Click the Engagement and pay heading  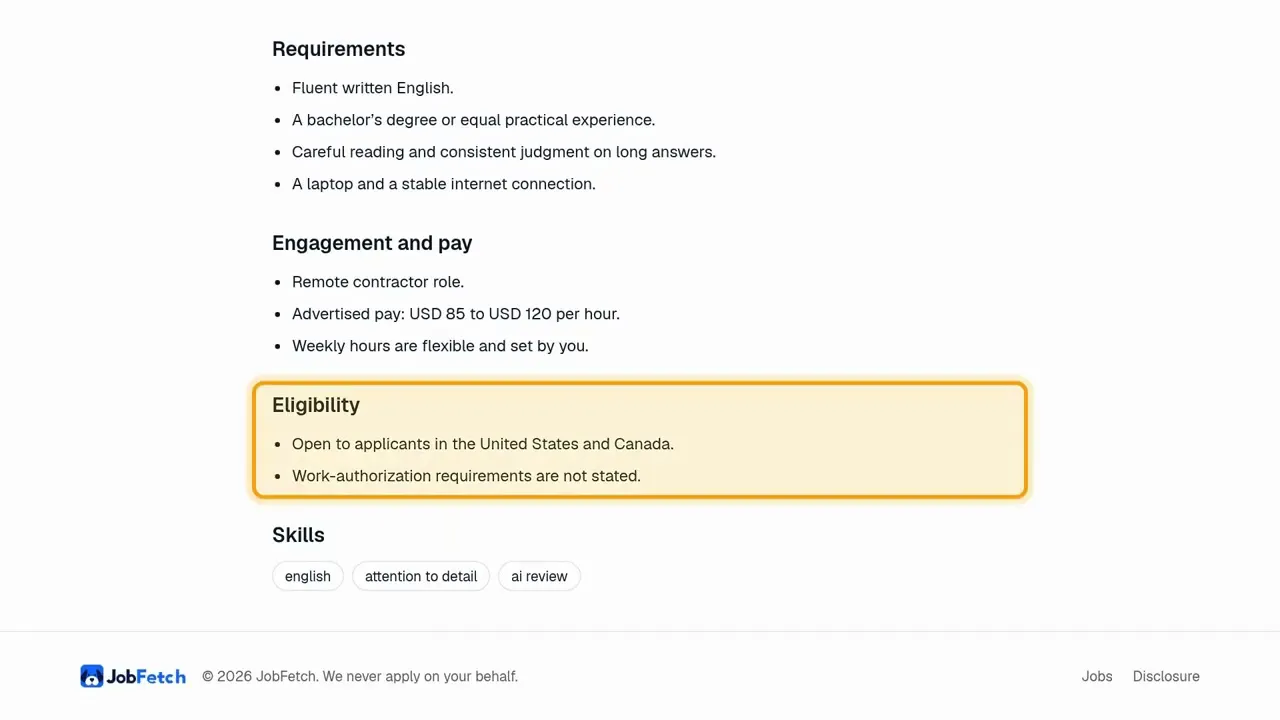pos(372,243)
